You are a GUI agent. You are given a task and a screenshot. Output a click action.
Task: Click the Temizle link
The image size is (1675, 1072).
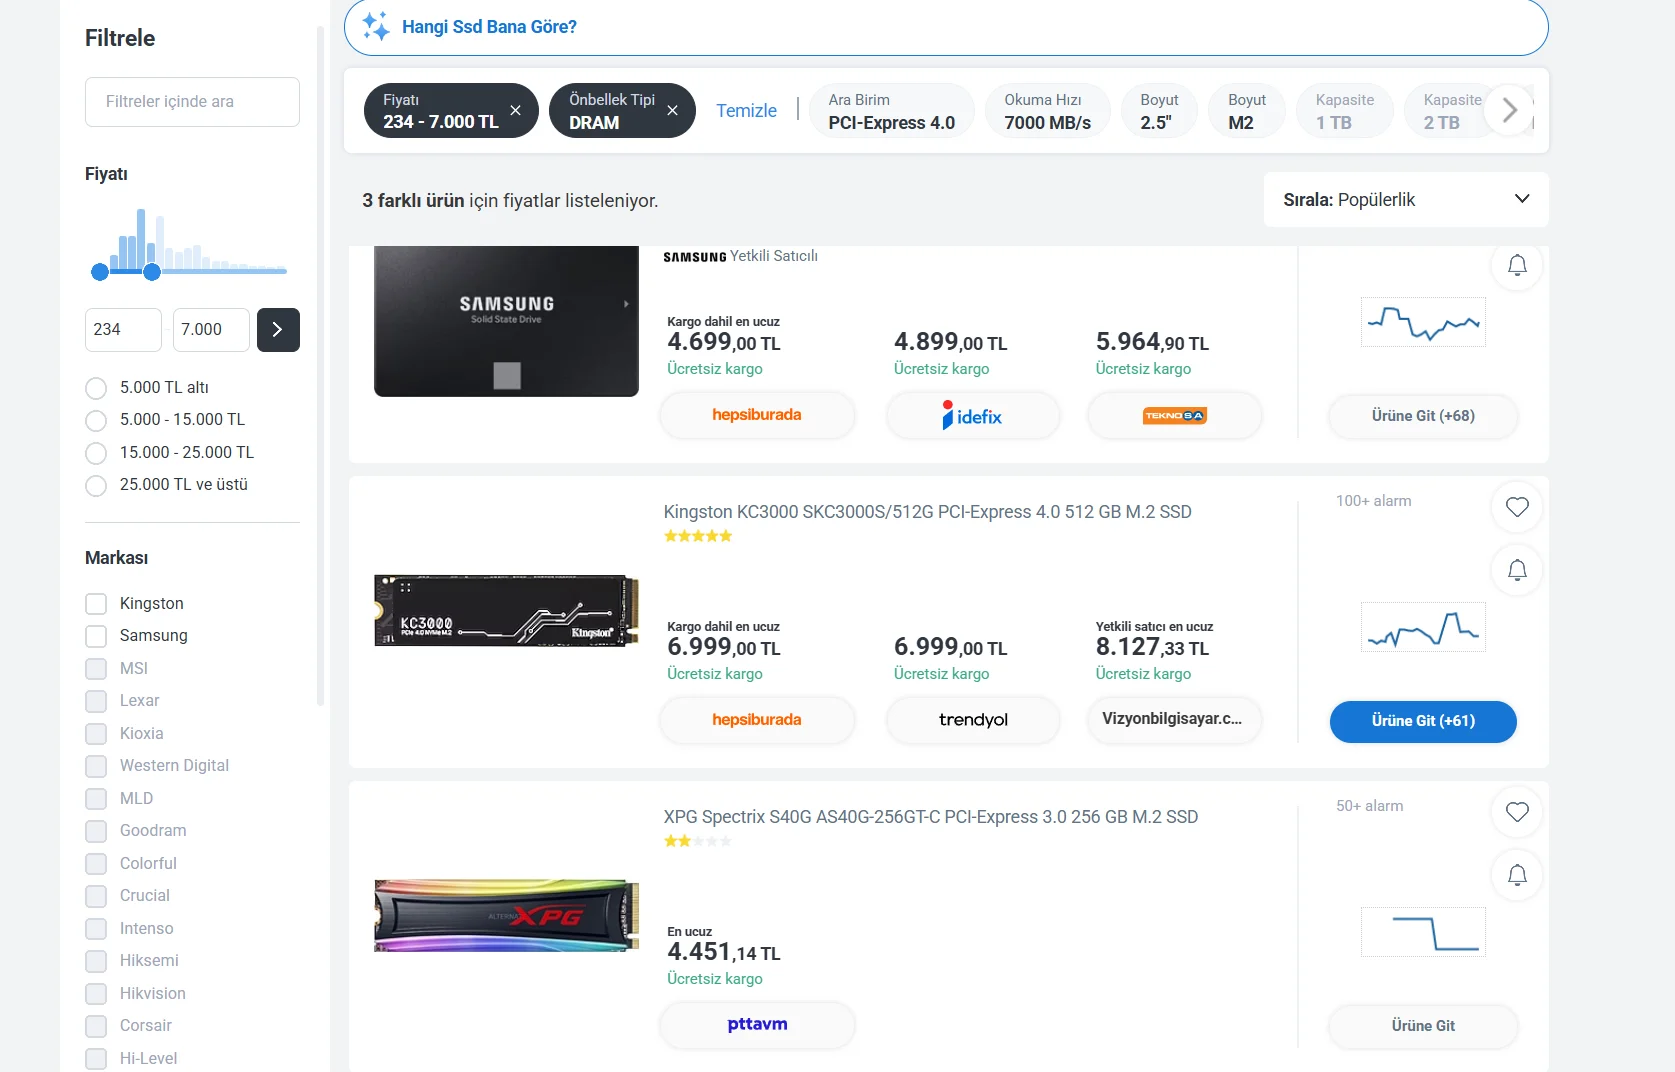tap(746, 110)
